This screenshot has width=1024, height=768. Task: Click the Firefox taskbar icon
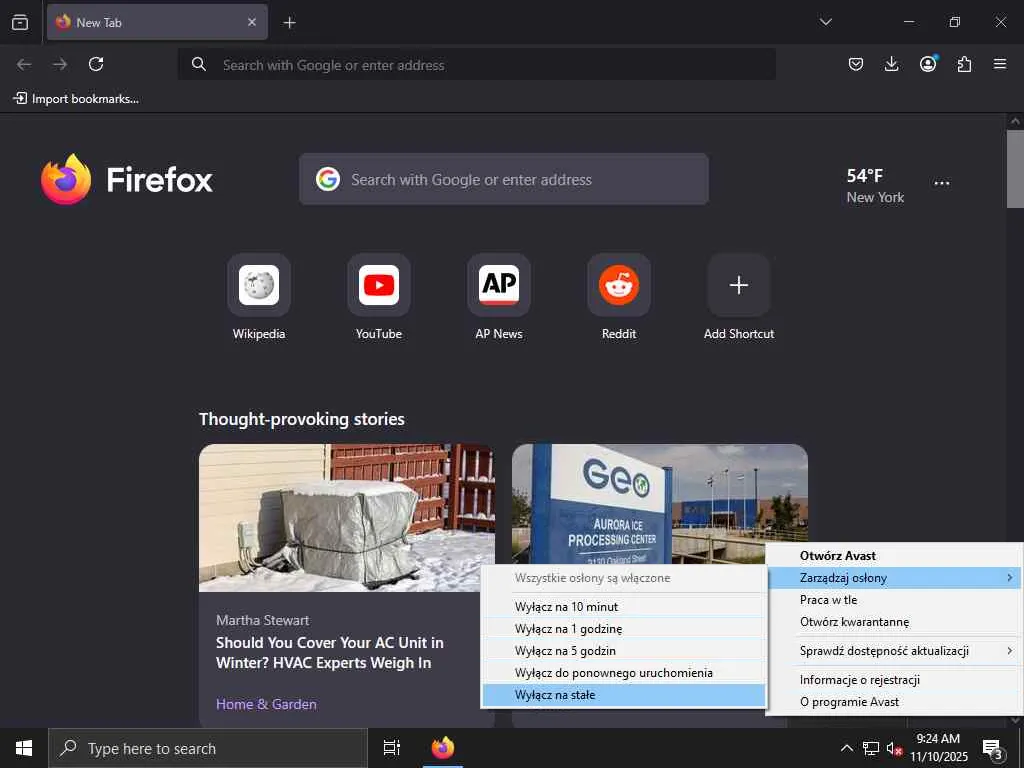pyautogui.click(x=443, y=748)
